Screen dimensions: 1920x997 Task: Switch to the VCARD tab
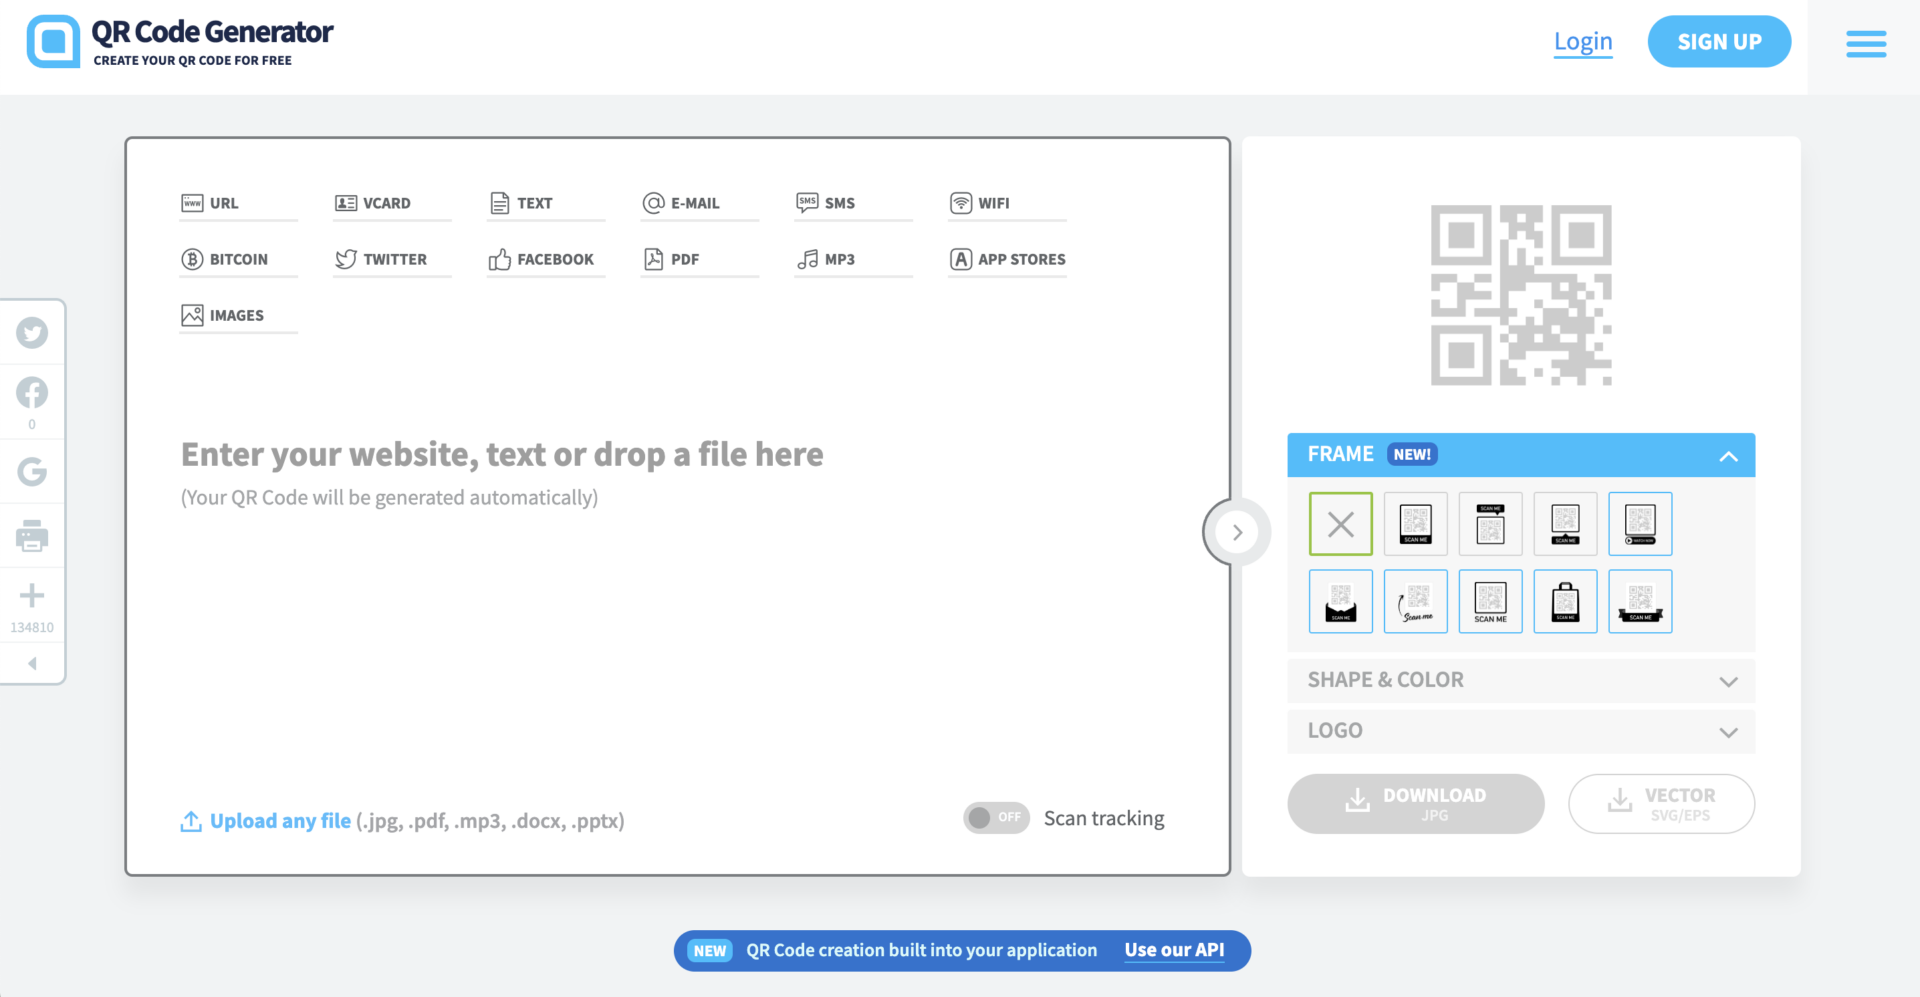(386, 203)
